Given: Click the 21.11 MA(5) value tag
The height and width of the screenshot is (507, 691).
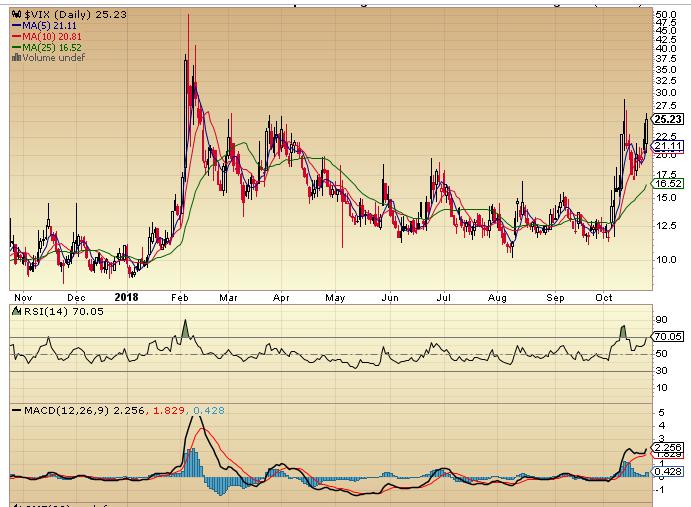Looking at the screenshot, I should [x=667, y=146].
